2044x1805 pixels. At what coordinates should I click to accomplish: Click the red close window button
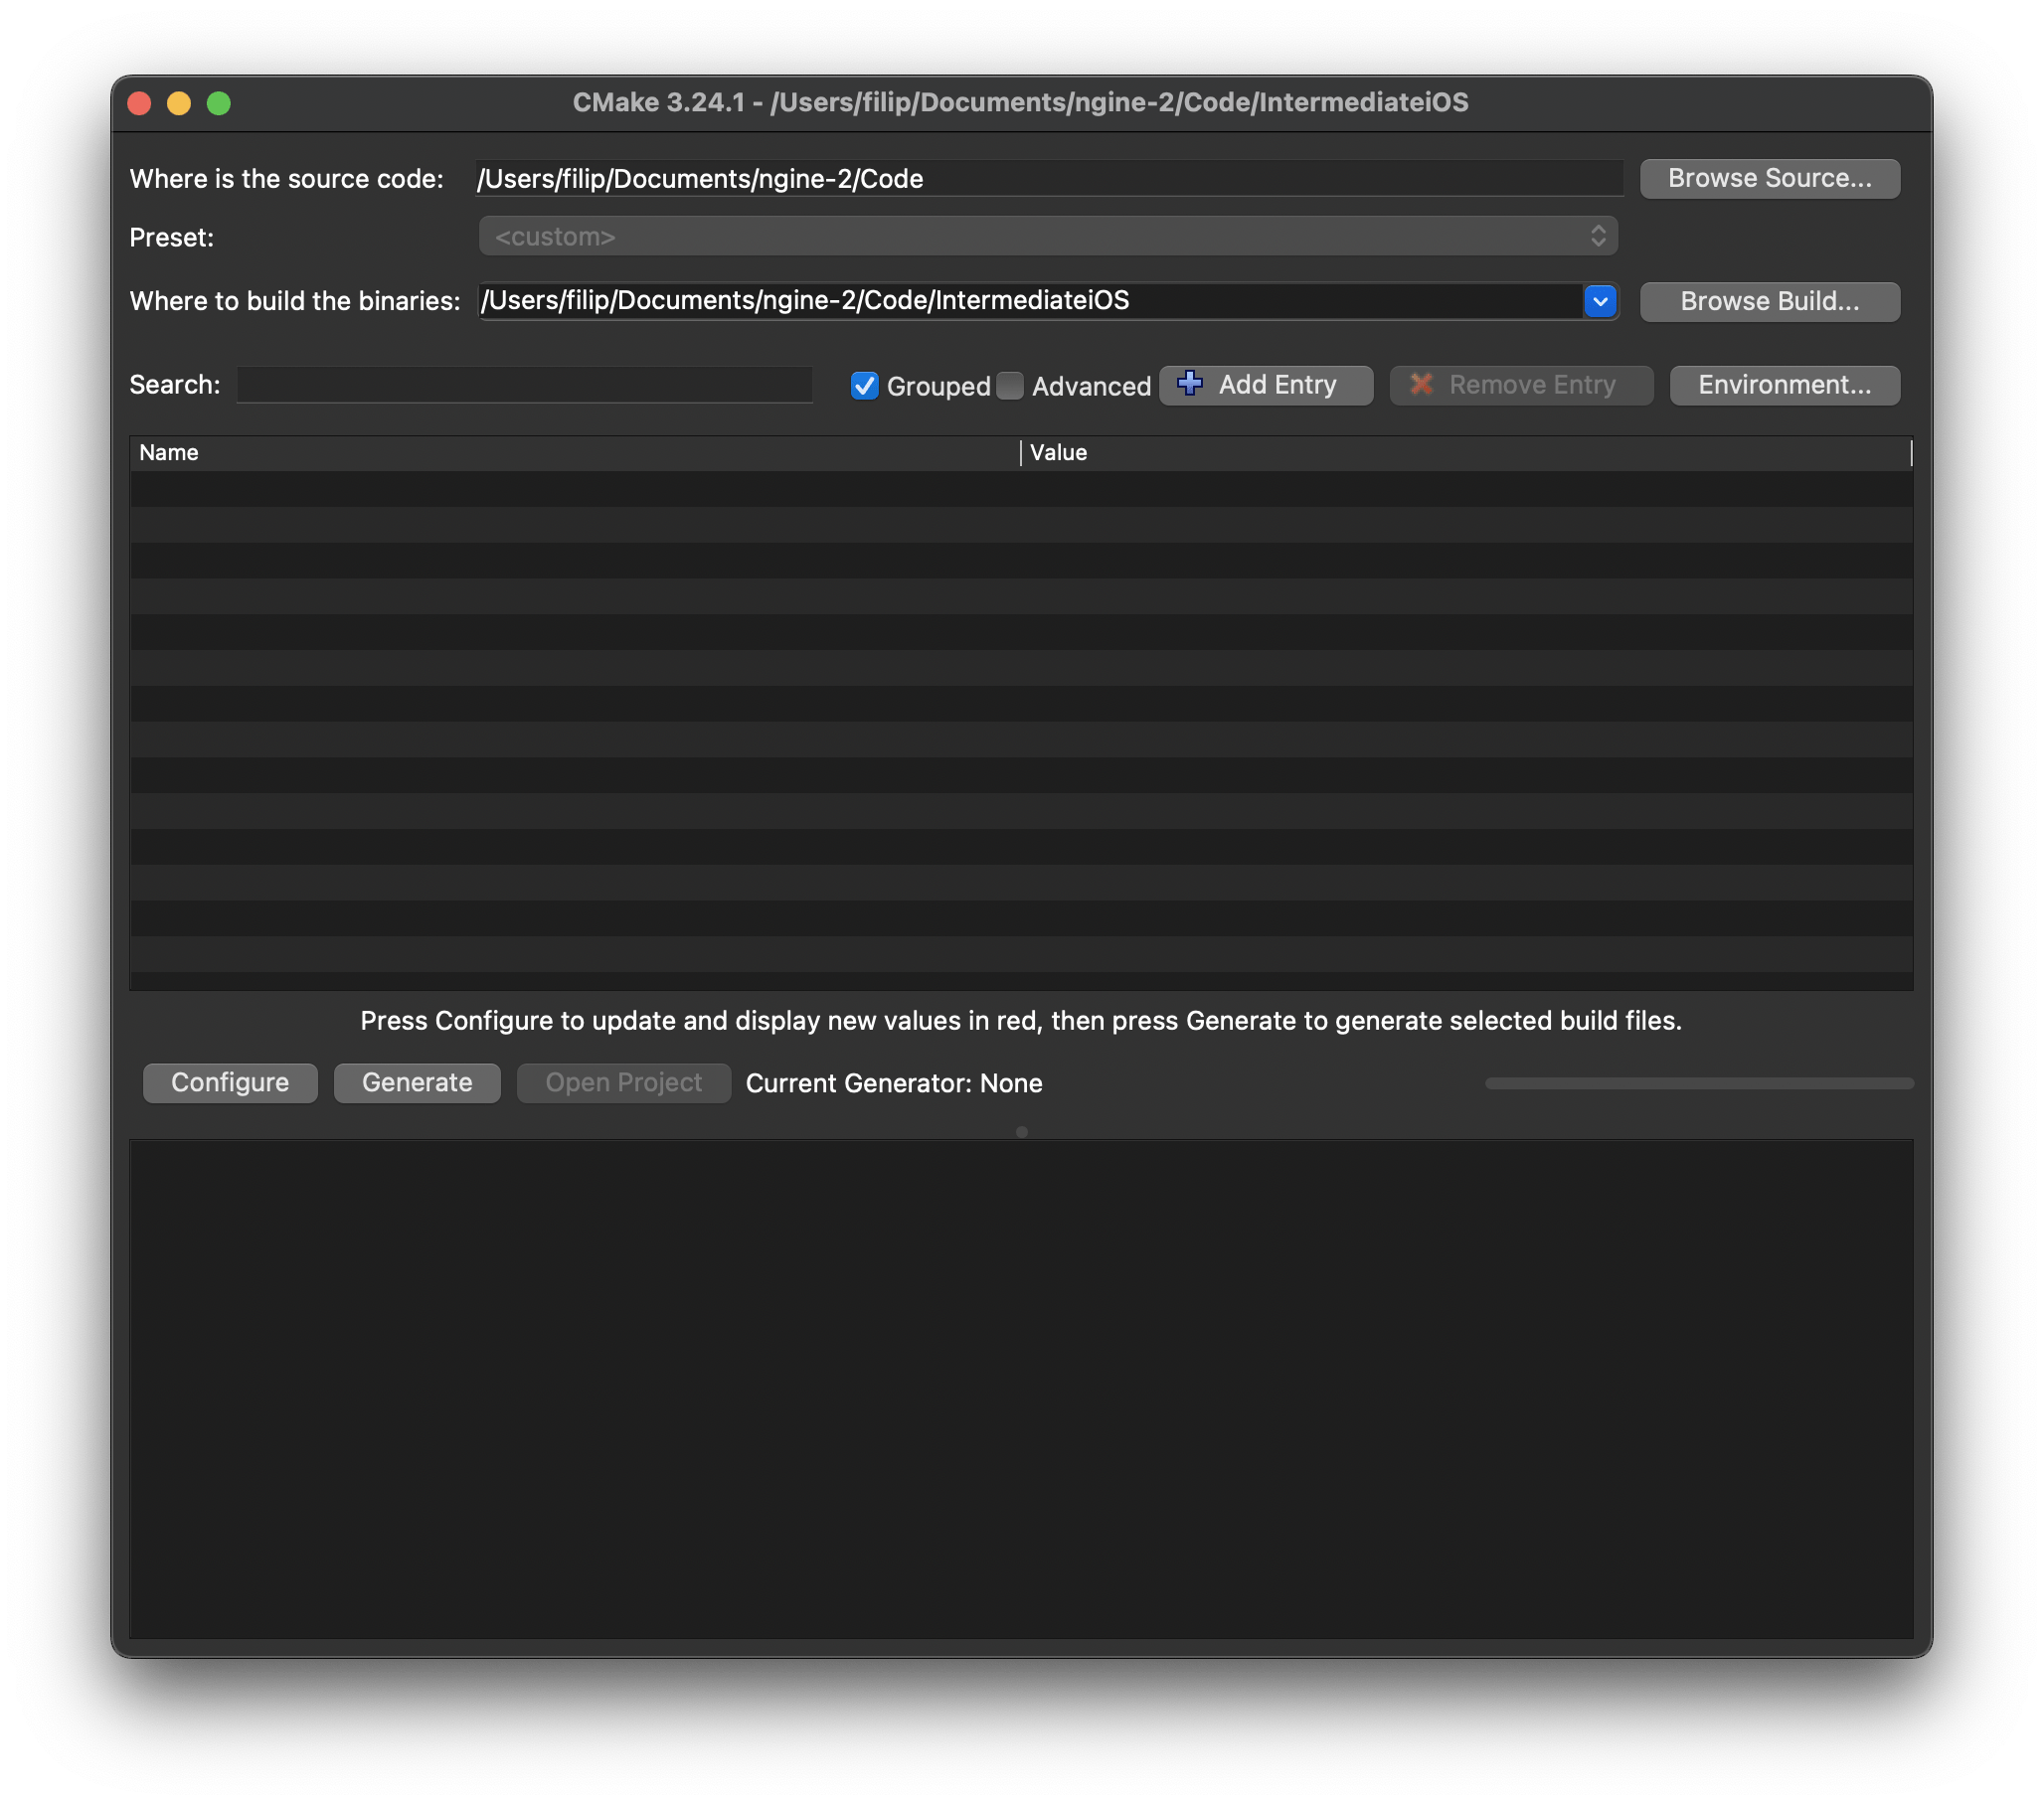140,103
